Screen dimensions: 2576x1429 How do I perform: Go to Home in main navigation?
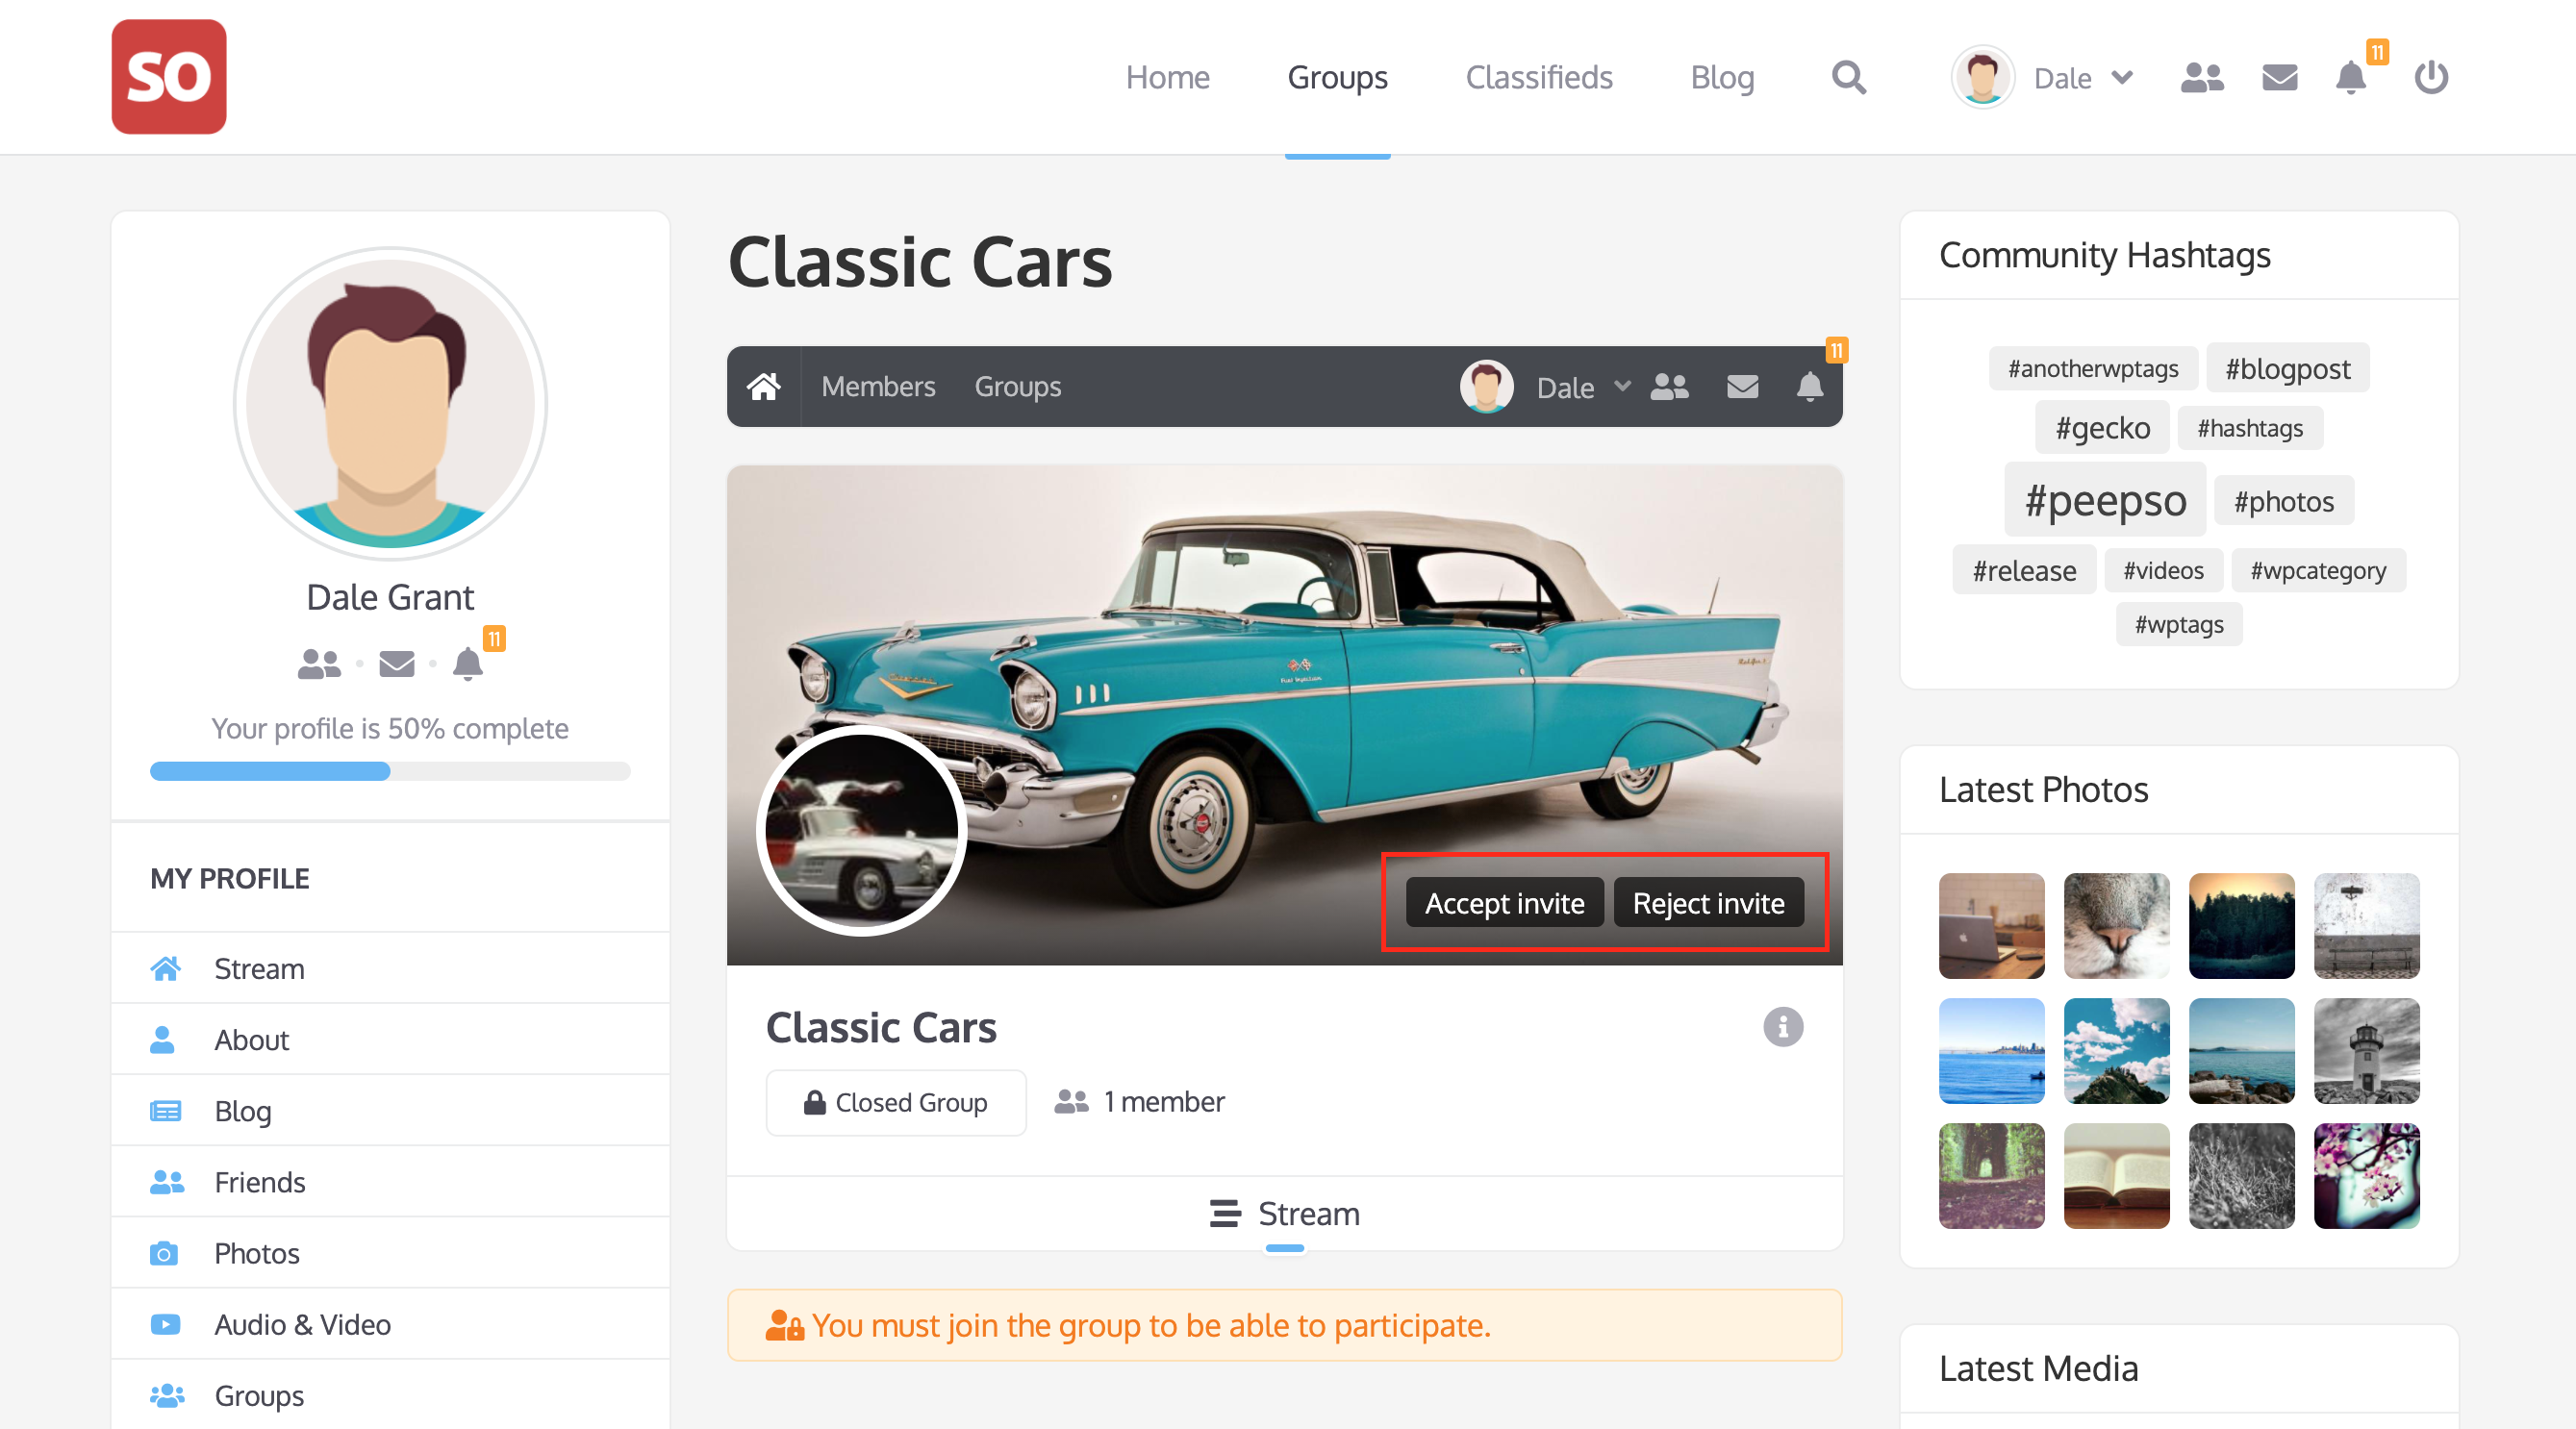click(x=1167, y=77)
